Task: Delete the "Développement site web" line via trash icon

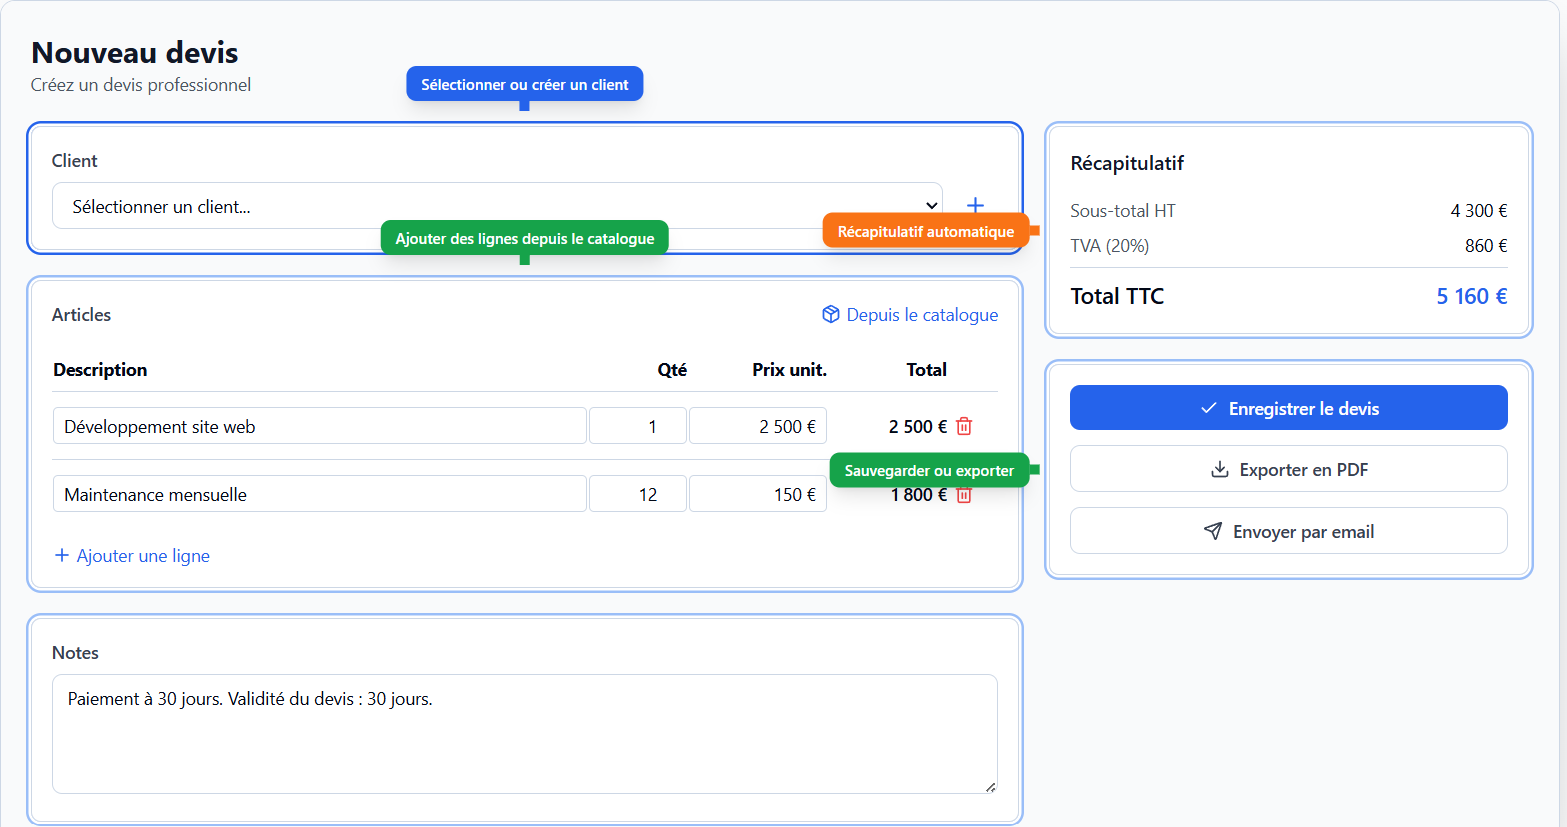Action: coord(963,425)
